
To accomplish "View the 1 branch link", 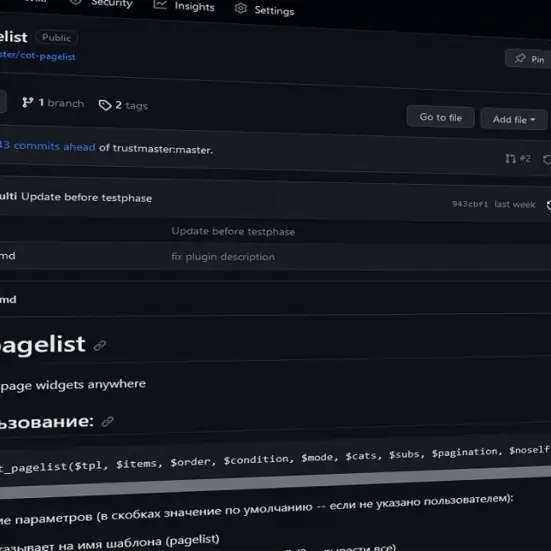I will 53,103.
